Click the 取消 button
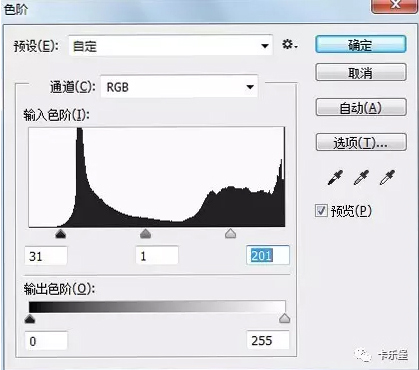Image resolution: width=419 pixels, height=370 pixels. click(361, 72)
